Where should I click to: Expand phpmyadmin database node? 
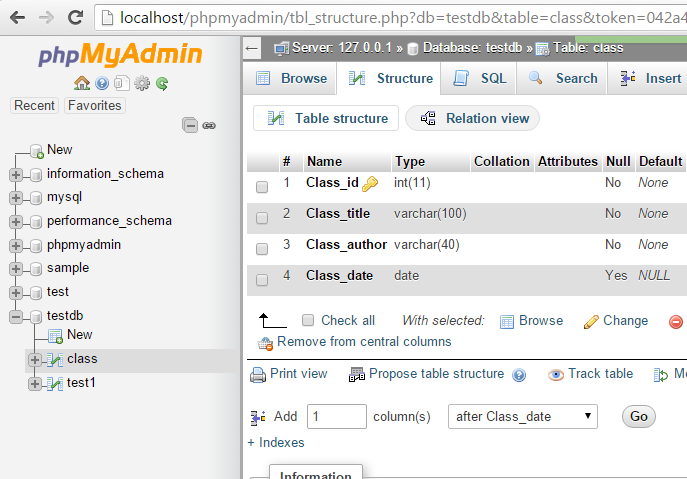(16, 245)
